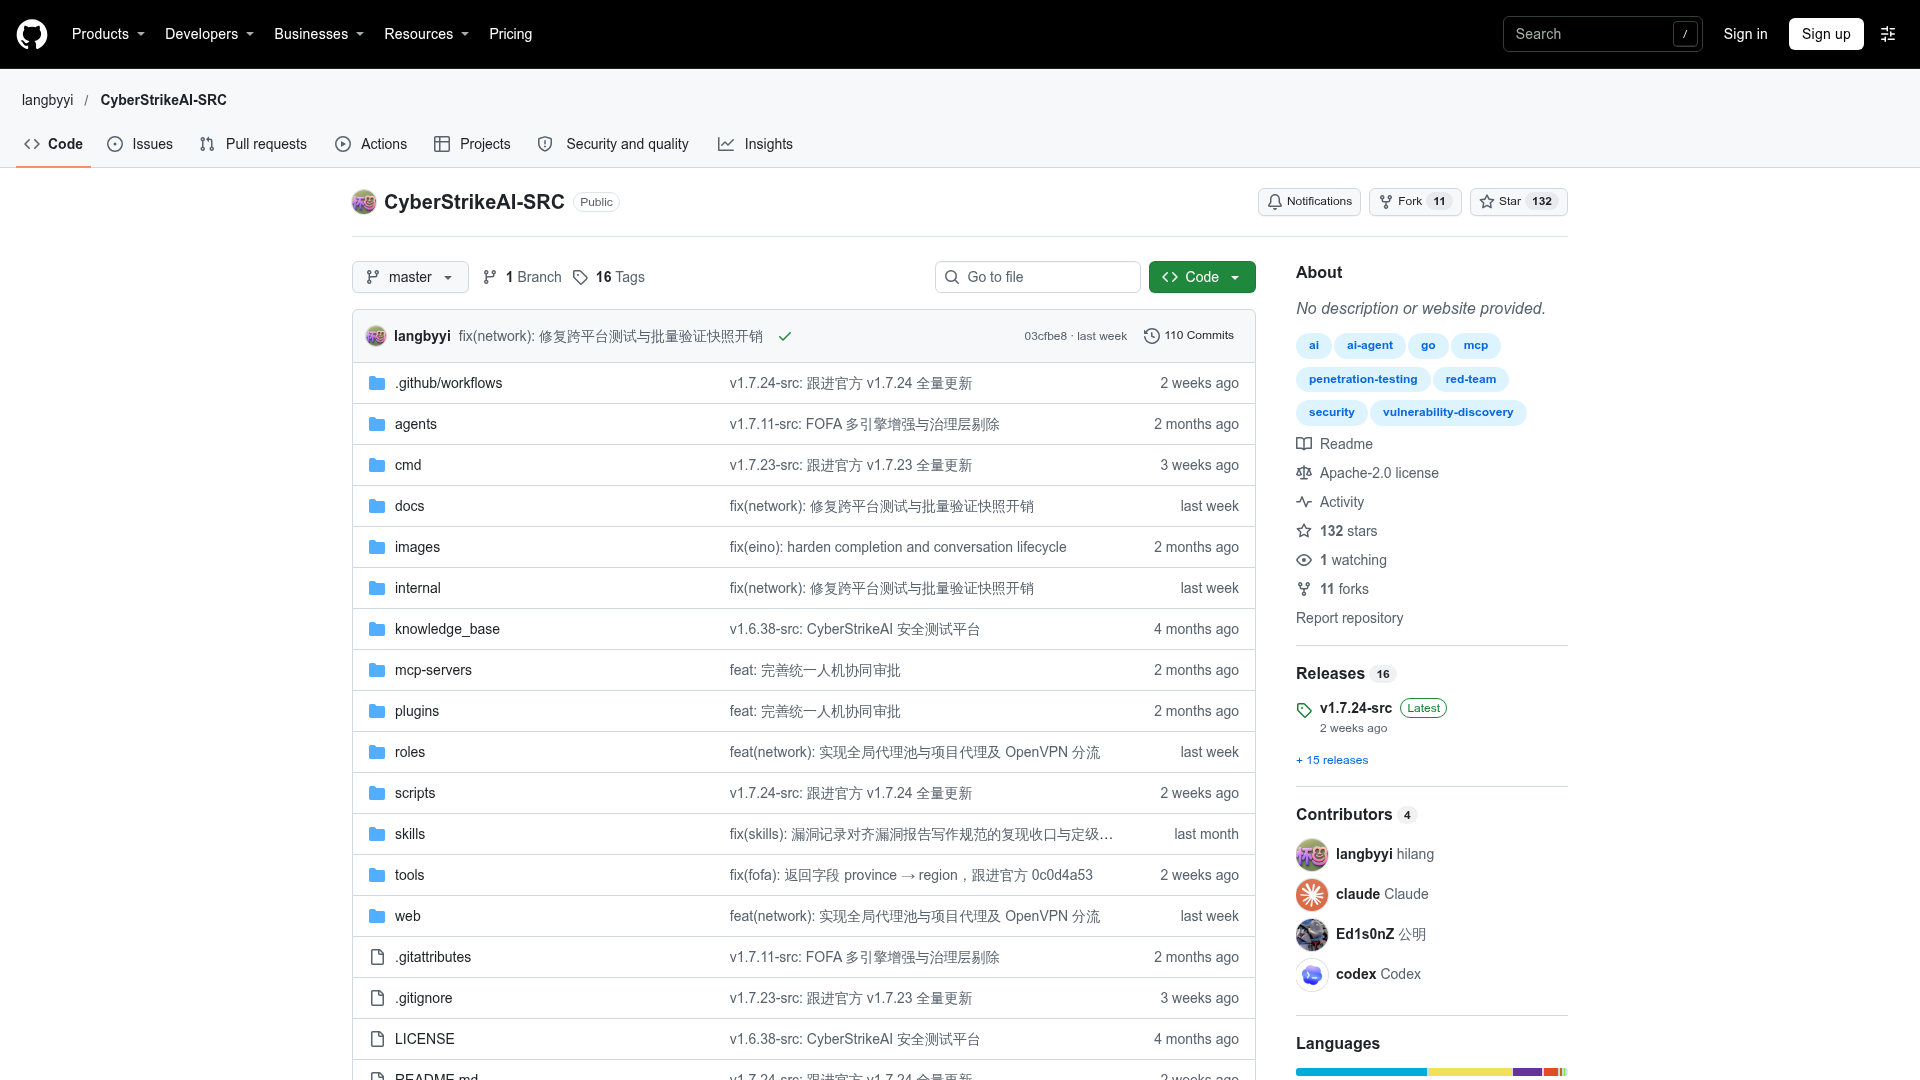Open claude contributor avatar
This screenshot has width=1920, height=1080.
[x=1312, y=894]
